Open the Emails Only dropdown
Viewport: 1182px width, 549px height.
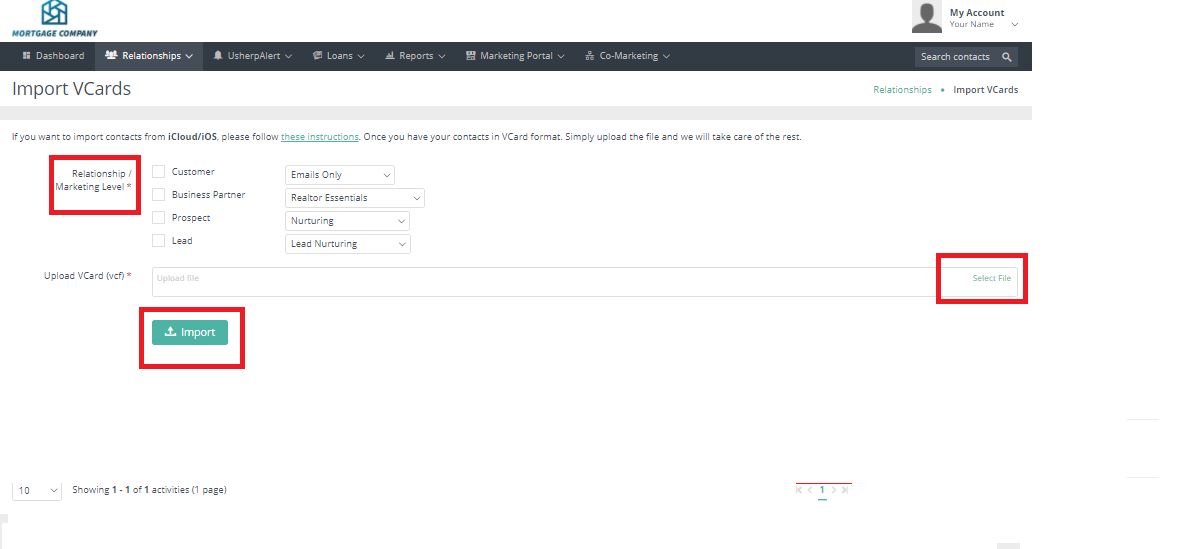(340, 175)
